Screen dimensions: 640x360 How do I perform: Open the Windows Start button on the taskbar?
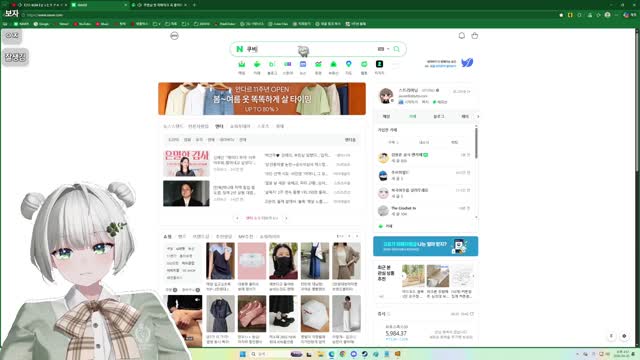point(242,354)
